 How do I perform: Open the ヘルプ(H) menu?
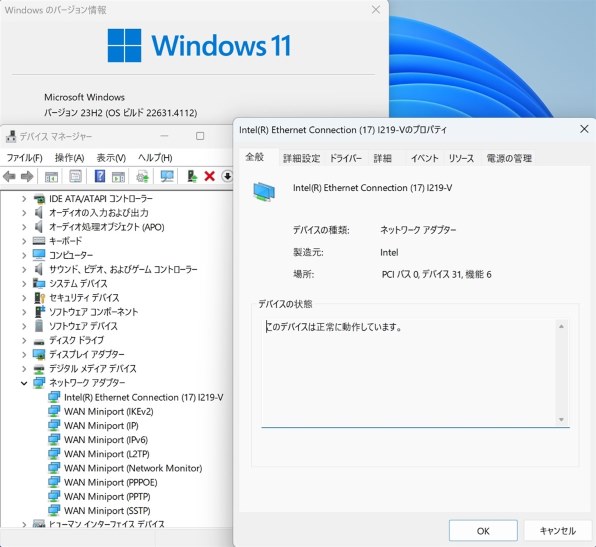pyautogui.click(x=155, y=157)
